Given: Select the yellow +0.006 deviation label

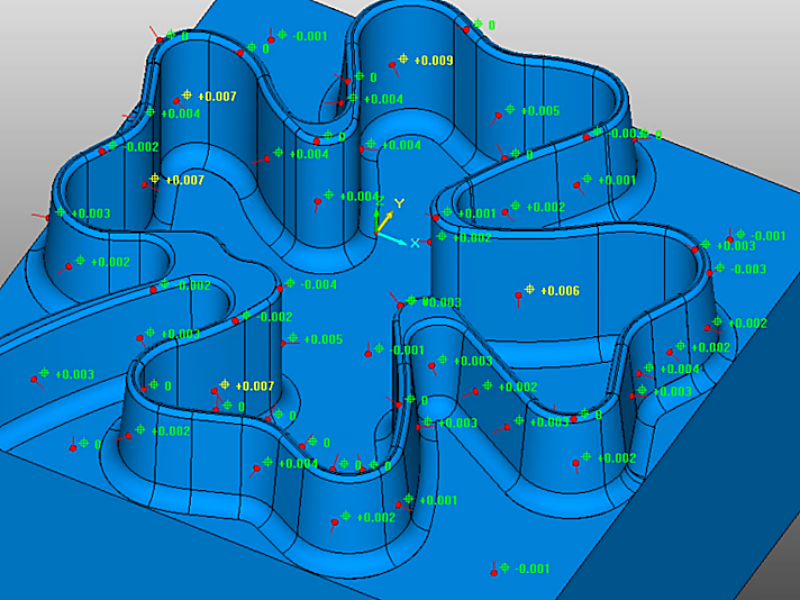Looking at the screenshot, I should 560,291.
